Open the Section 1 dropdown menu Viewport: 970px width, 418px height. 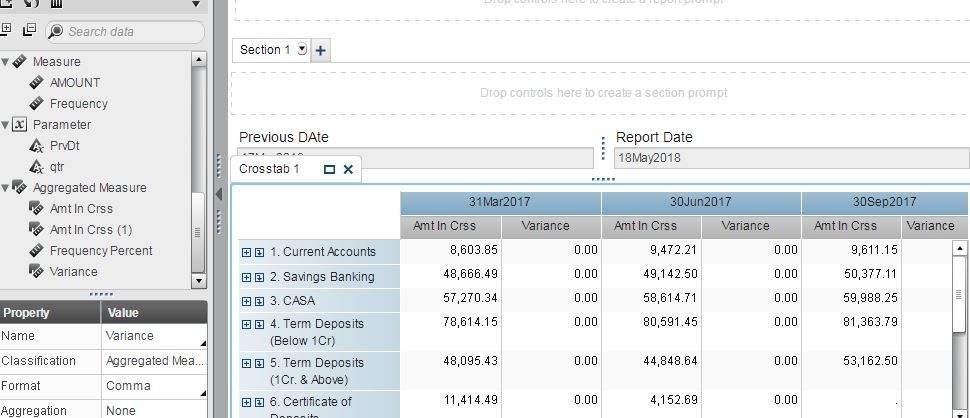pos(303,50)
